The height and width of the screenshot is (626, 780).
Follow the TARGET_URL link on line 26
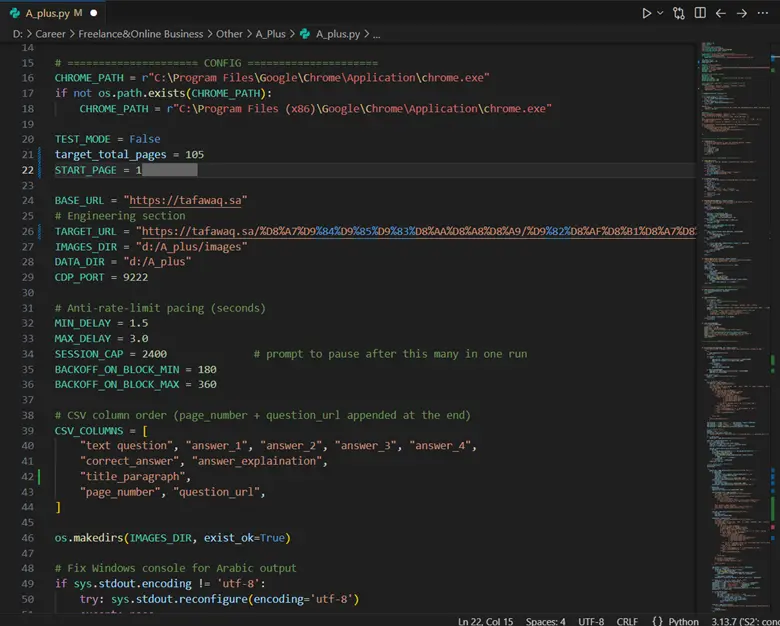click(x=419, y=231)
